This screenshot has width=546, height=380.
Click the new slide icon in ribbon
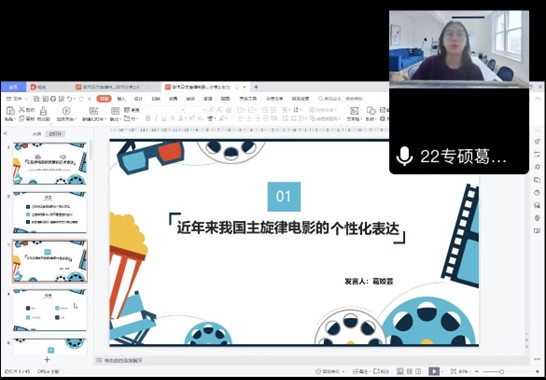[x=93, y=111]
